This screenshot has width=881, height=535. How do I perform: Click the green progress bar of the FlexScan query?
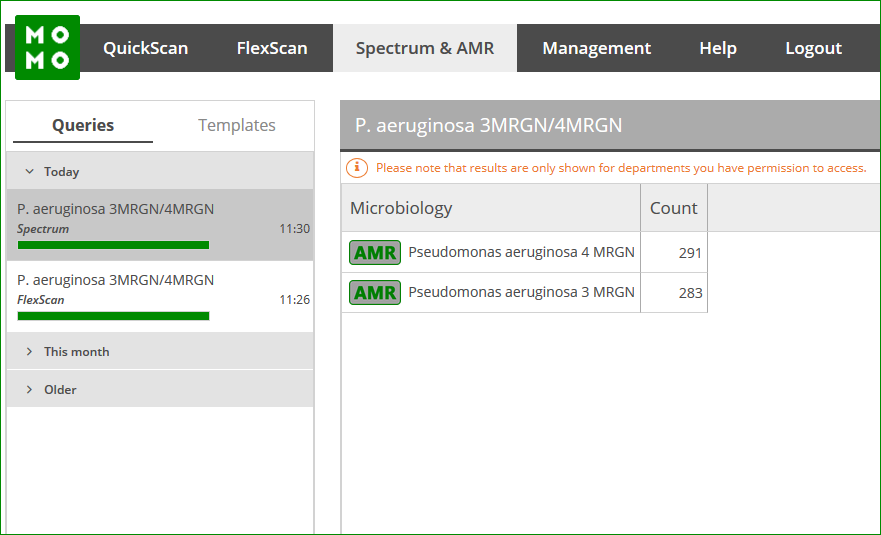(113, 316)
